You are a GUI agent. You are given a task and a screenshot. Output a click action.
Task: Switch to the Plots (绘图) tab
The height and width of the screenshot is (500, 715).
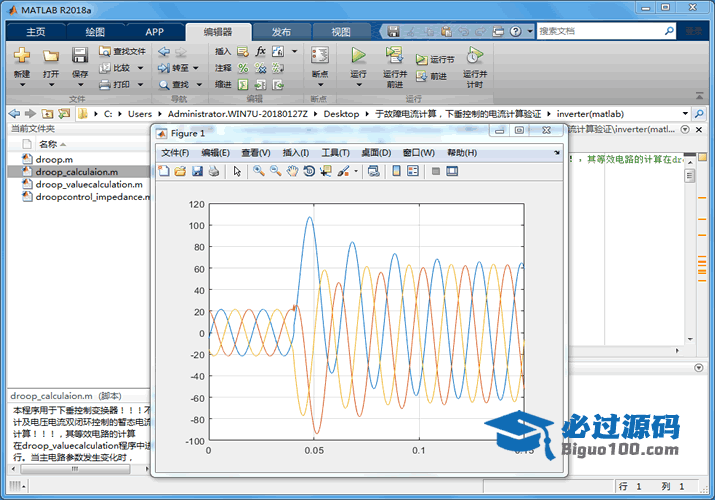[x=95, y=32]
